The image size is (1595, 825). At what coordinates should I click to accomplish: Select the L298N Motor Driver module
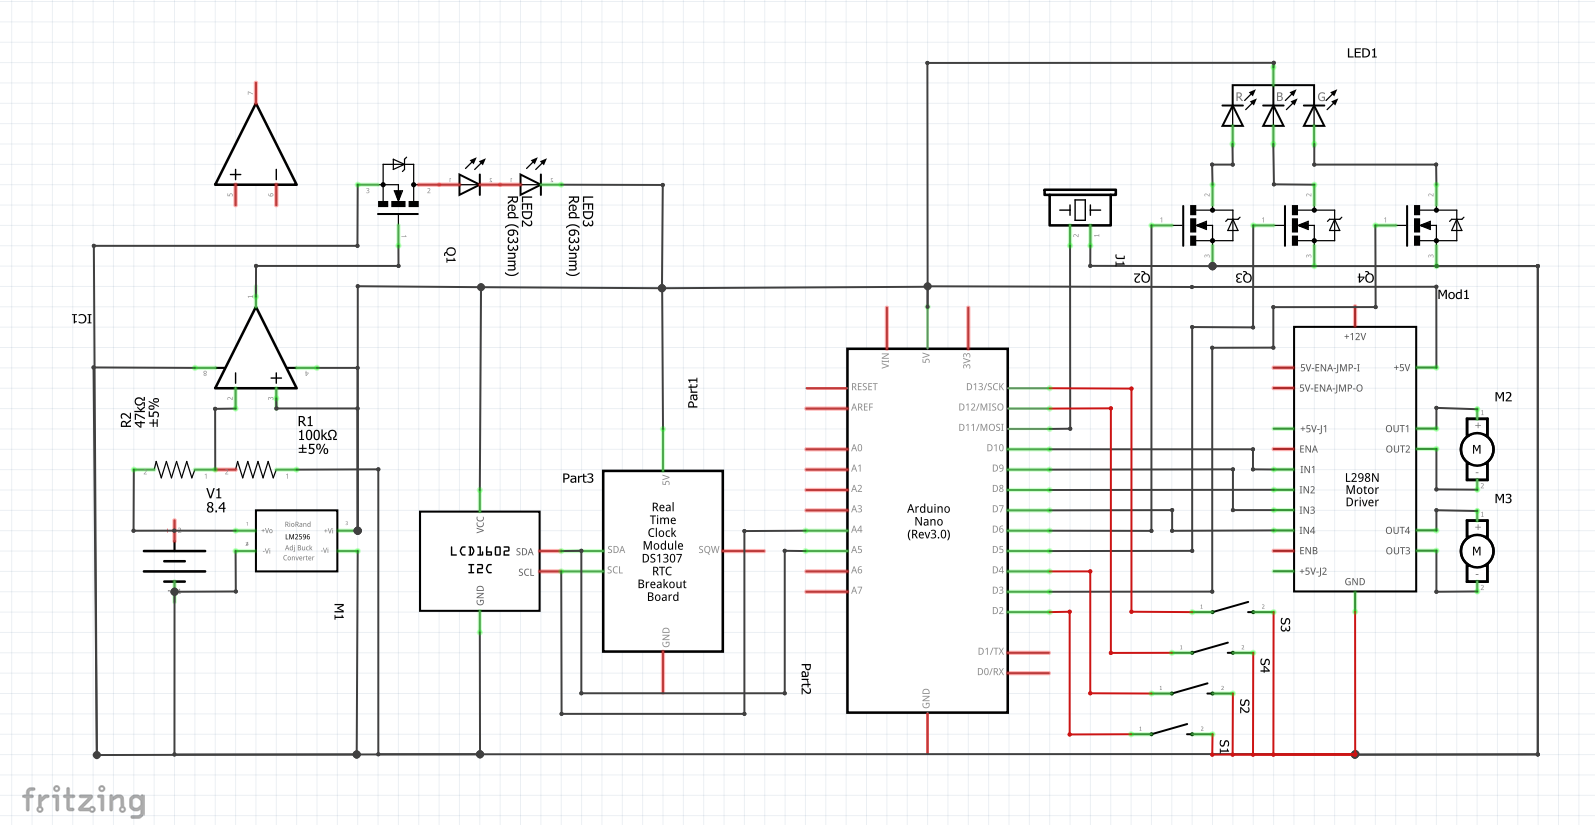1355,459
